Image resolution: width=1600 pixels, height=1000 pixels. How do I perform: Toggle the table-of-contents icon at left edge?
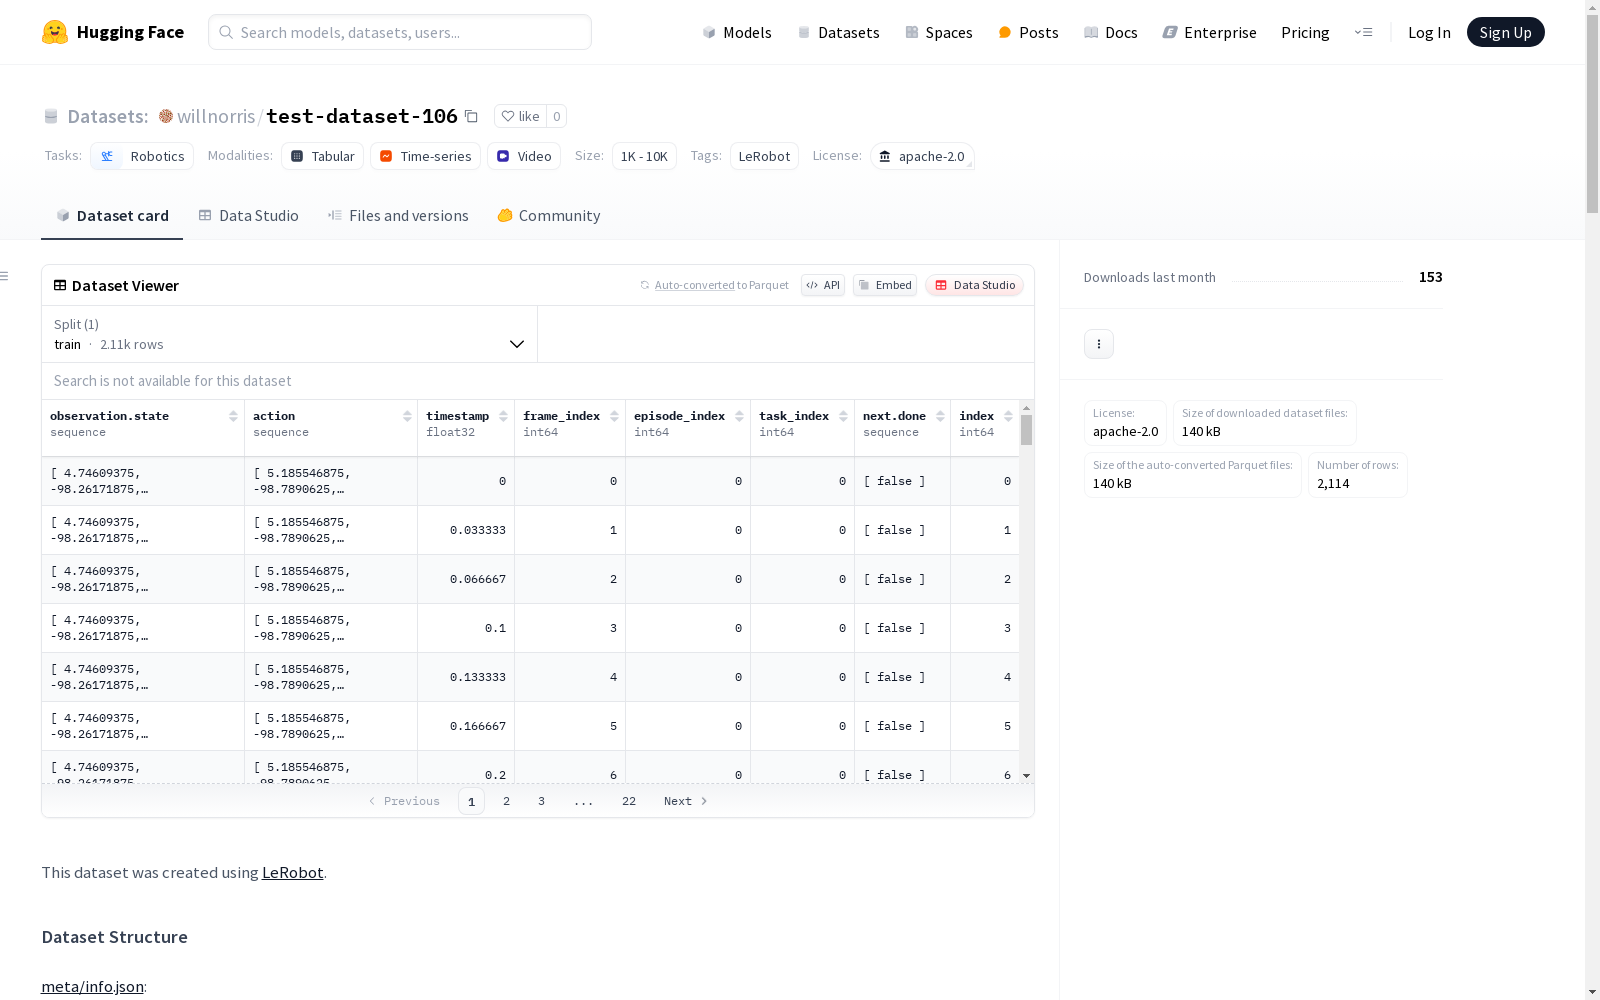point(5,276)
